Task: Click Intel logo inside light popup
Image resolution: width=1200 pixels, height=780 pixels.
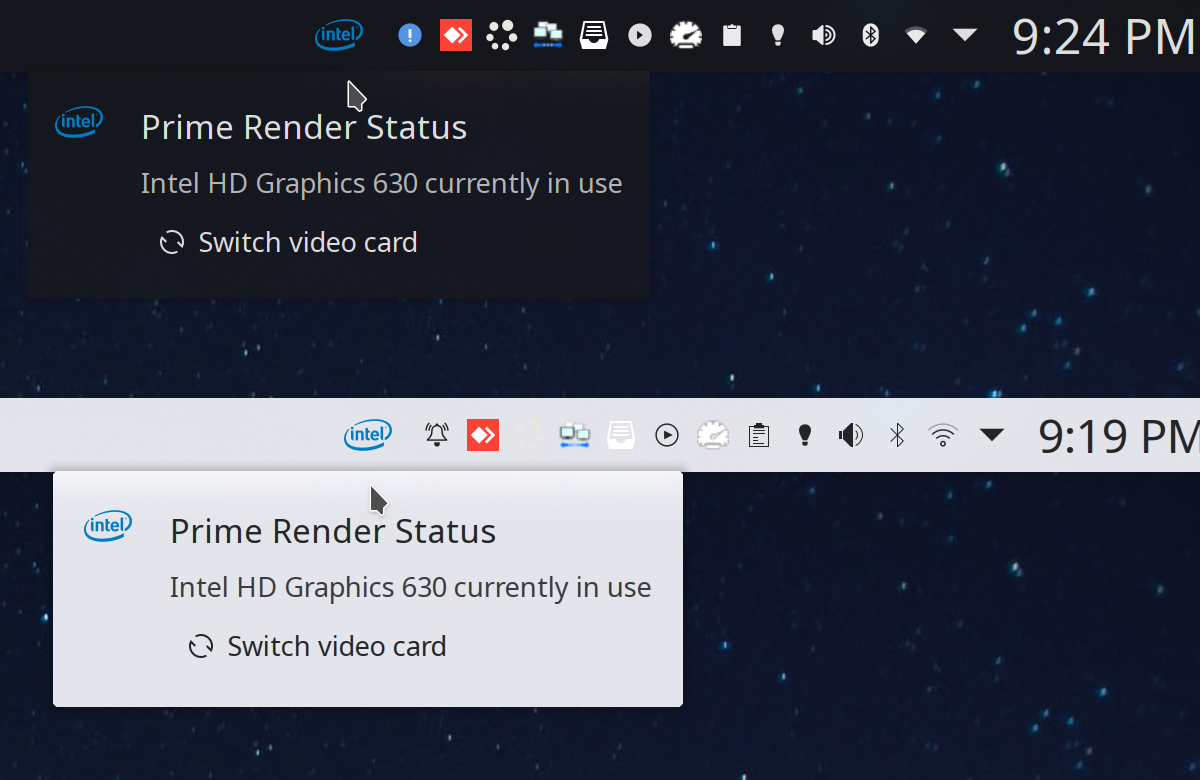Action: tap(108, 526)
